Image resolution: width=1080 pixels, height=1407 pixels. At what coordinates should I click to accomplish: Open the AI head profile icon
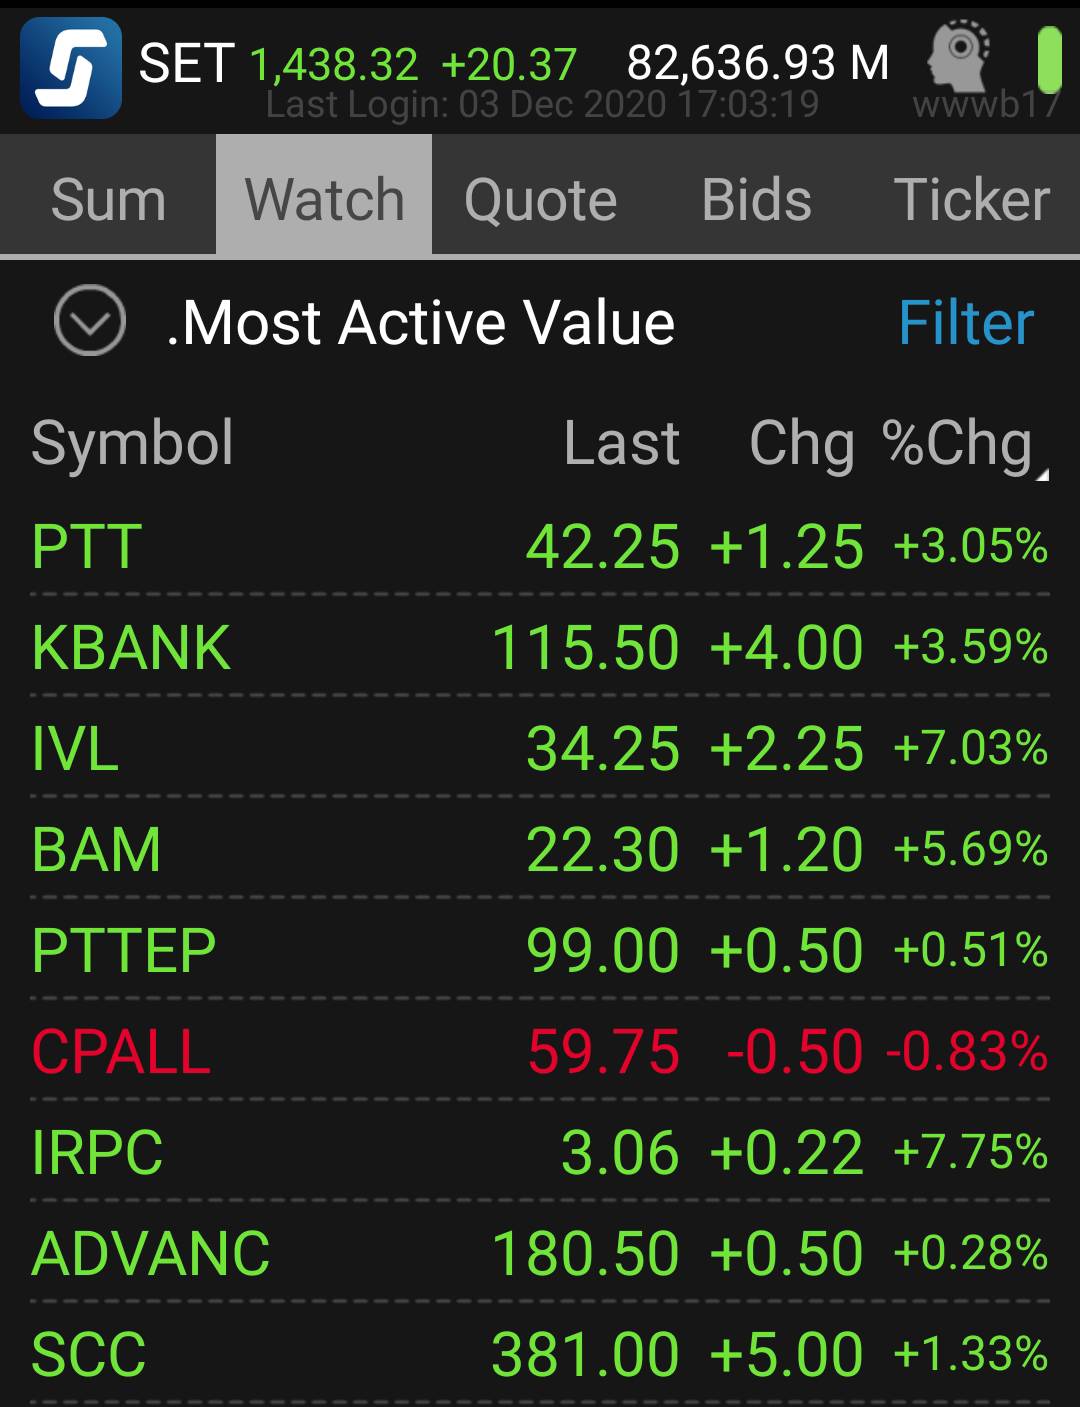coord(957,58)
